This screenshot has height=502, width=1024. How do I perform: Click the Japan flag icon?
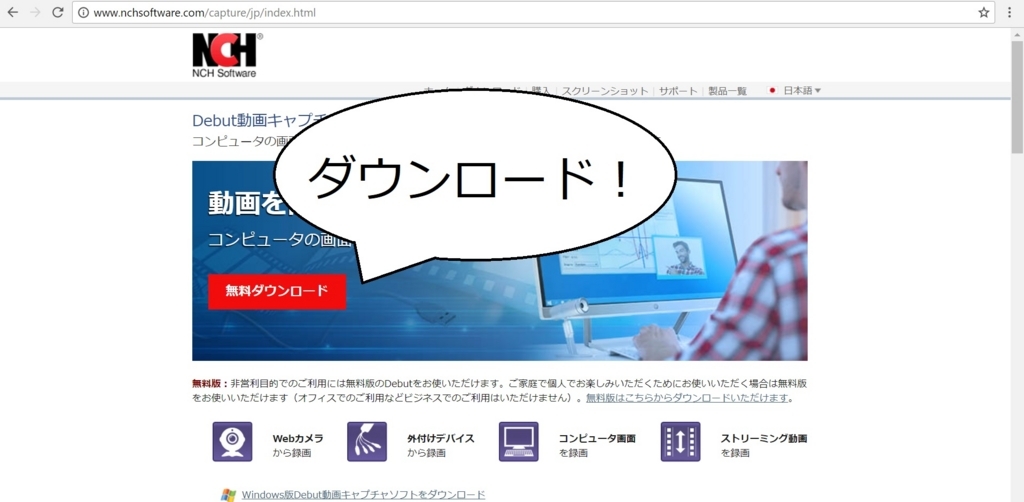773,91
